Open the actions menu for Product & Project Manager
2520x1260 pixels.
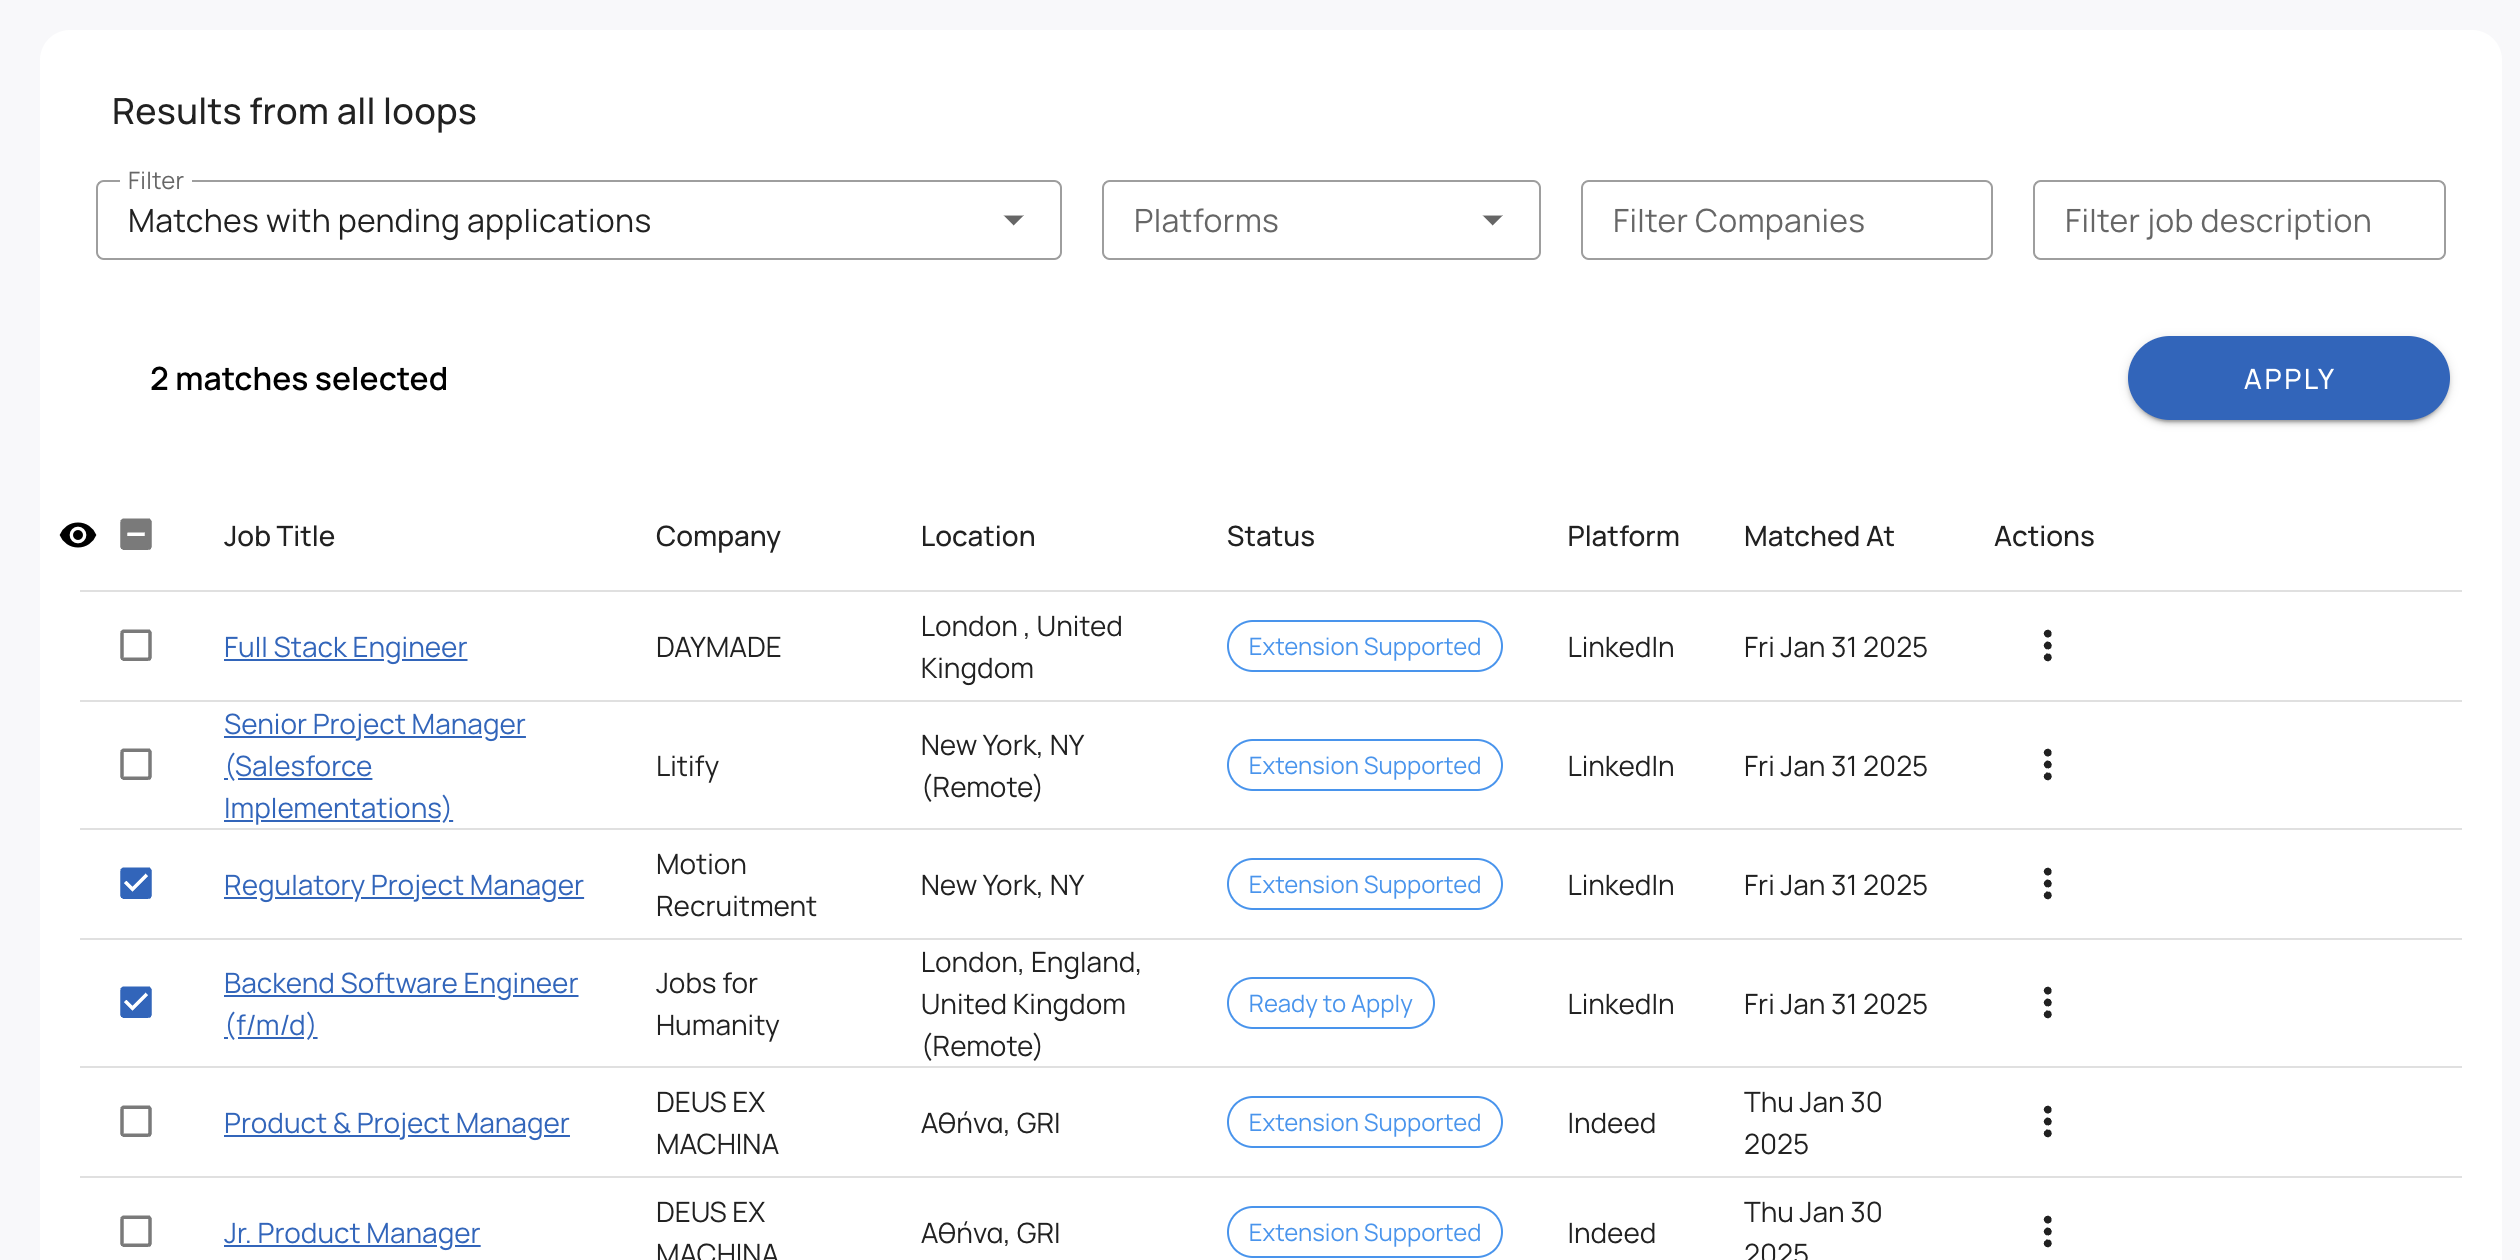pyautogui.click(x=2047, y=1122)
